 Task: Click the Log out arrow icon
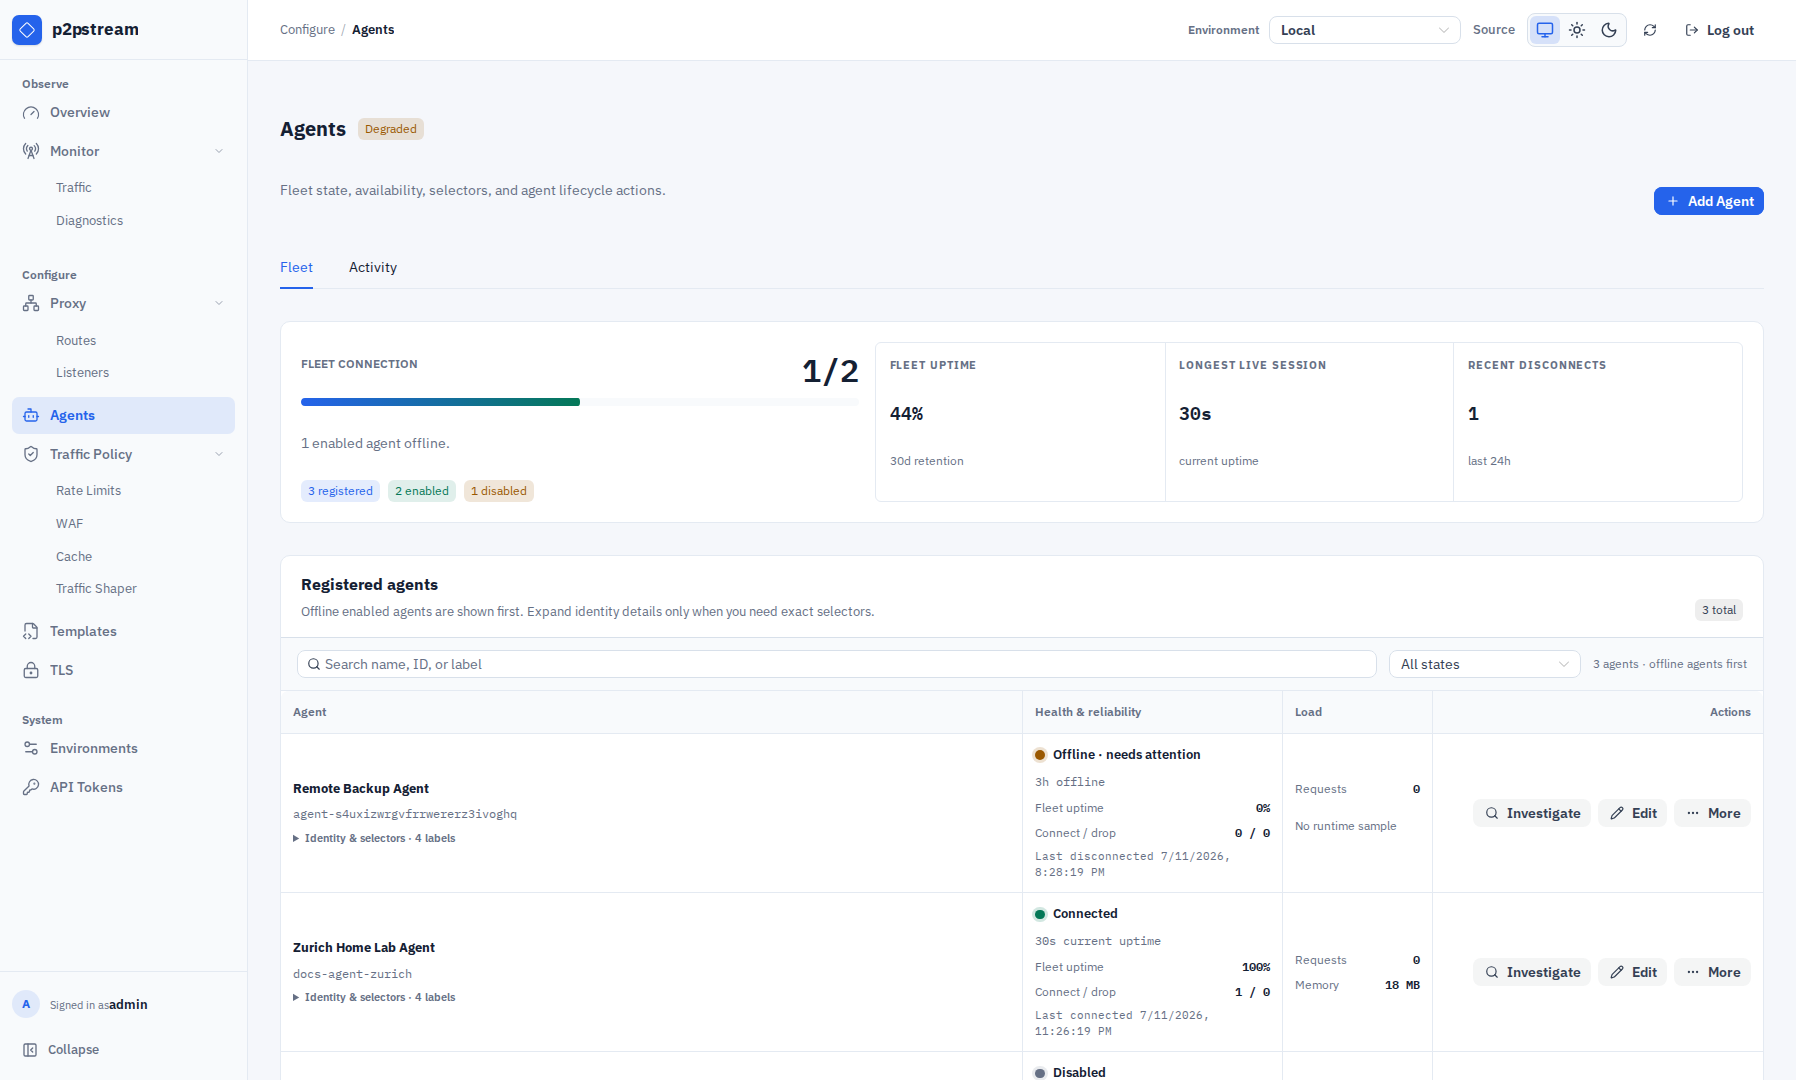1692,30
